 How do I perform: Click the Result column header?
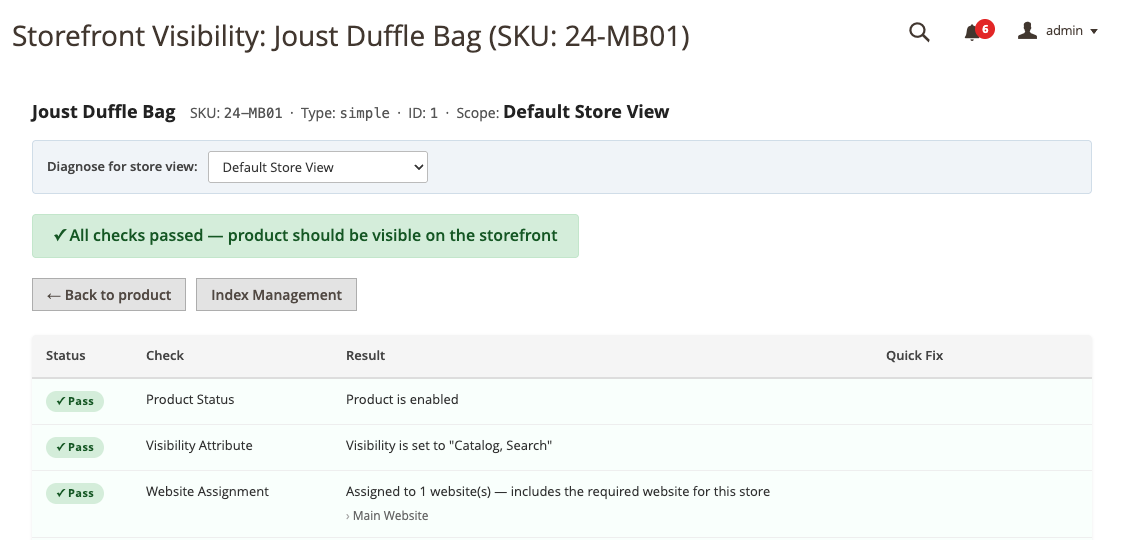[x=365, y=355]
